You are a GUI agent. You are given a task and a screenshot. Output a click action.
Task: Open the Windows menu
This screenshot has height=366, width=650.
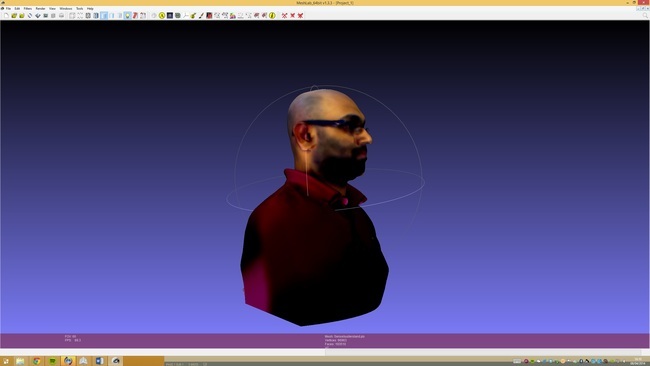coord(65,8)
